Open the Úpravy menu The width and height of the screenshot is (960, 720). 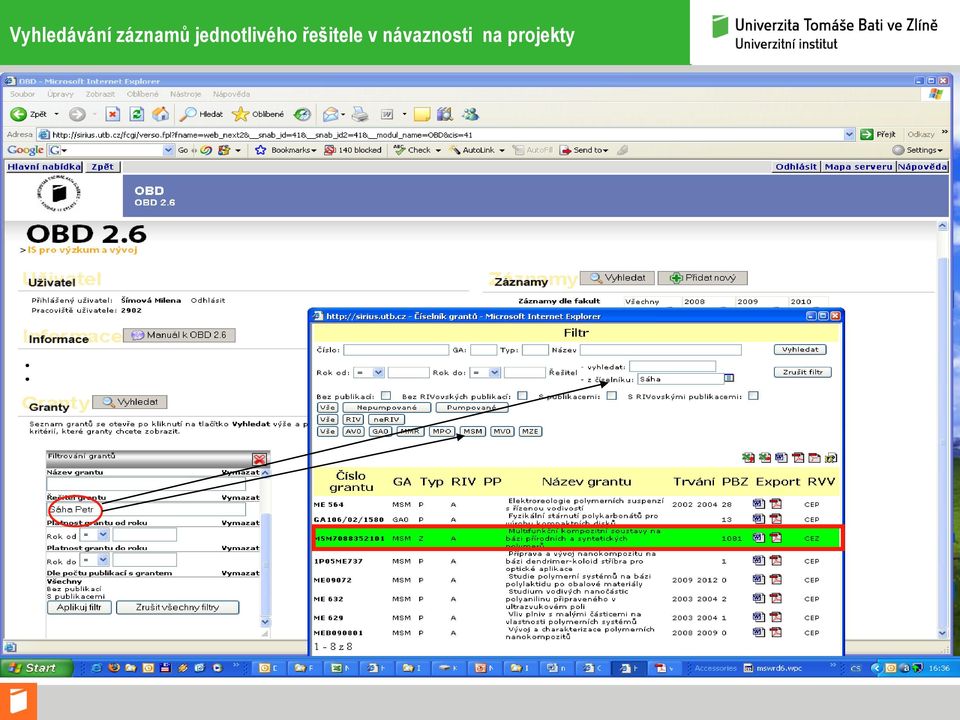pyautogui.click(x=60, y=94)
